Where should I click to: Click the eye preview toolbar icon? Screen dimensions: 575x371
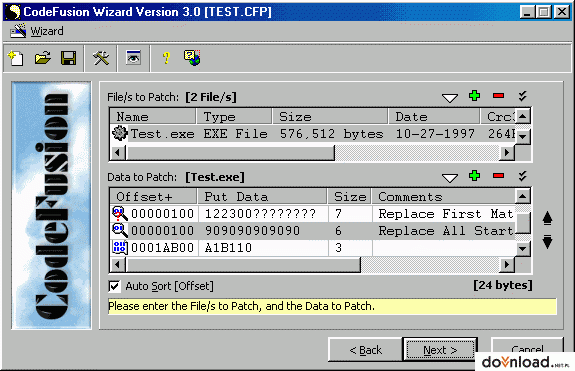133,58
